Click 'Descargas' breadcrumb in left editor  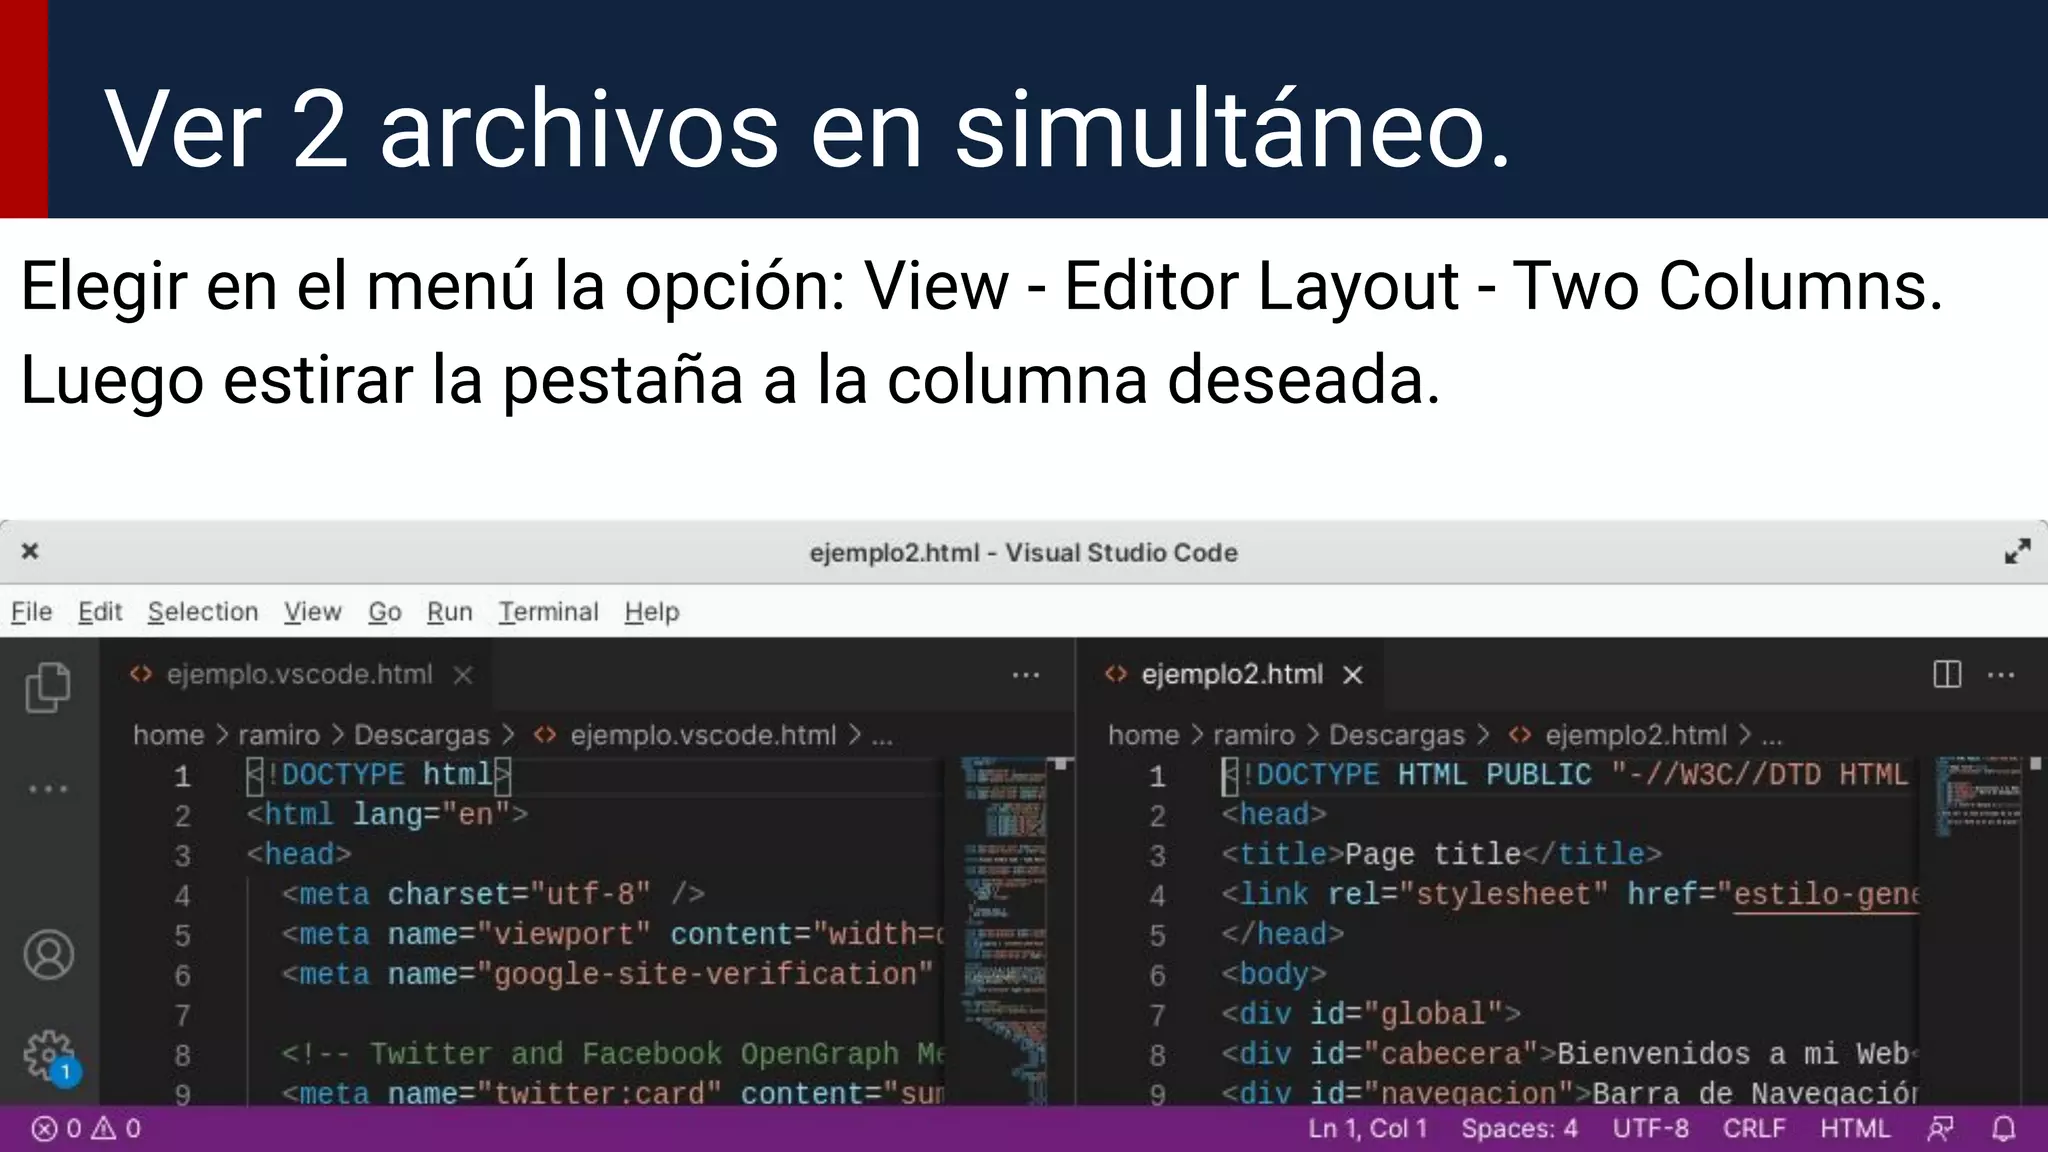point(422,735)
